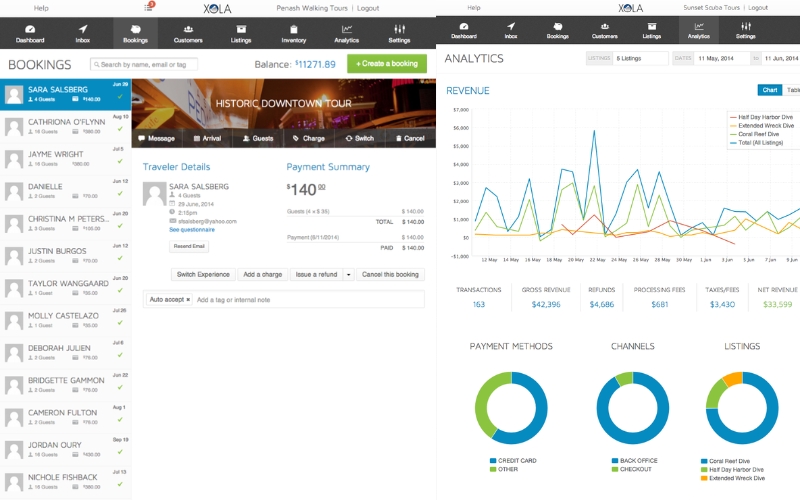Select Nichole Fishback booking row

[x=65, y=482]
